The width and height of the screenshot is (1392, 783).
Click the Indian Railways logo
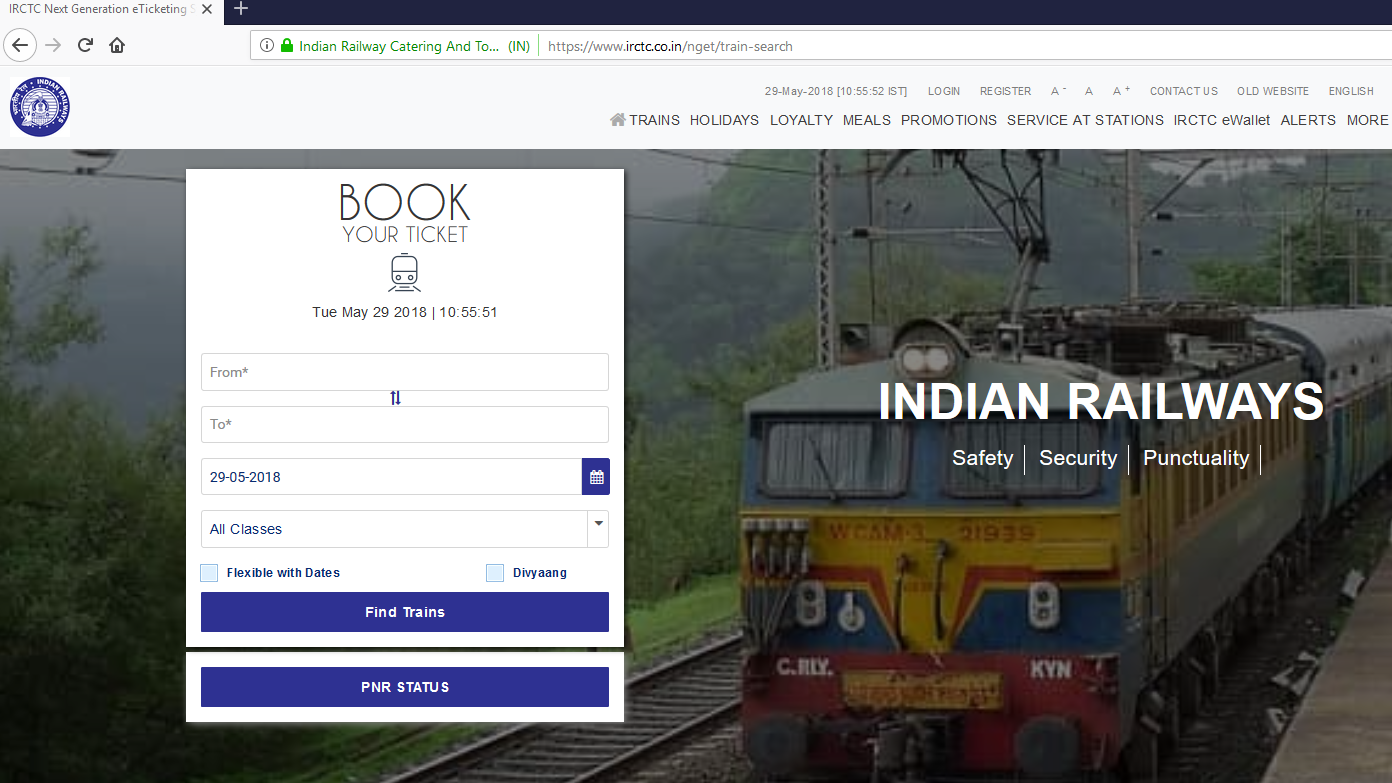40,107
